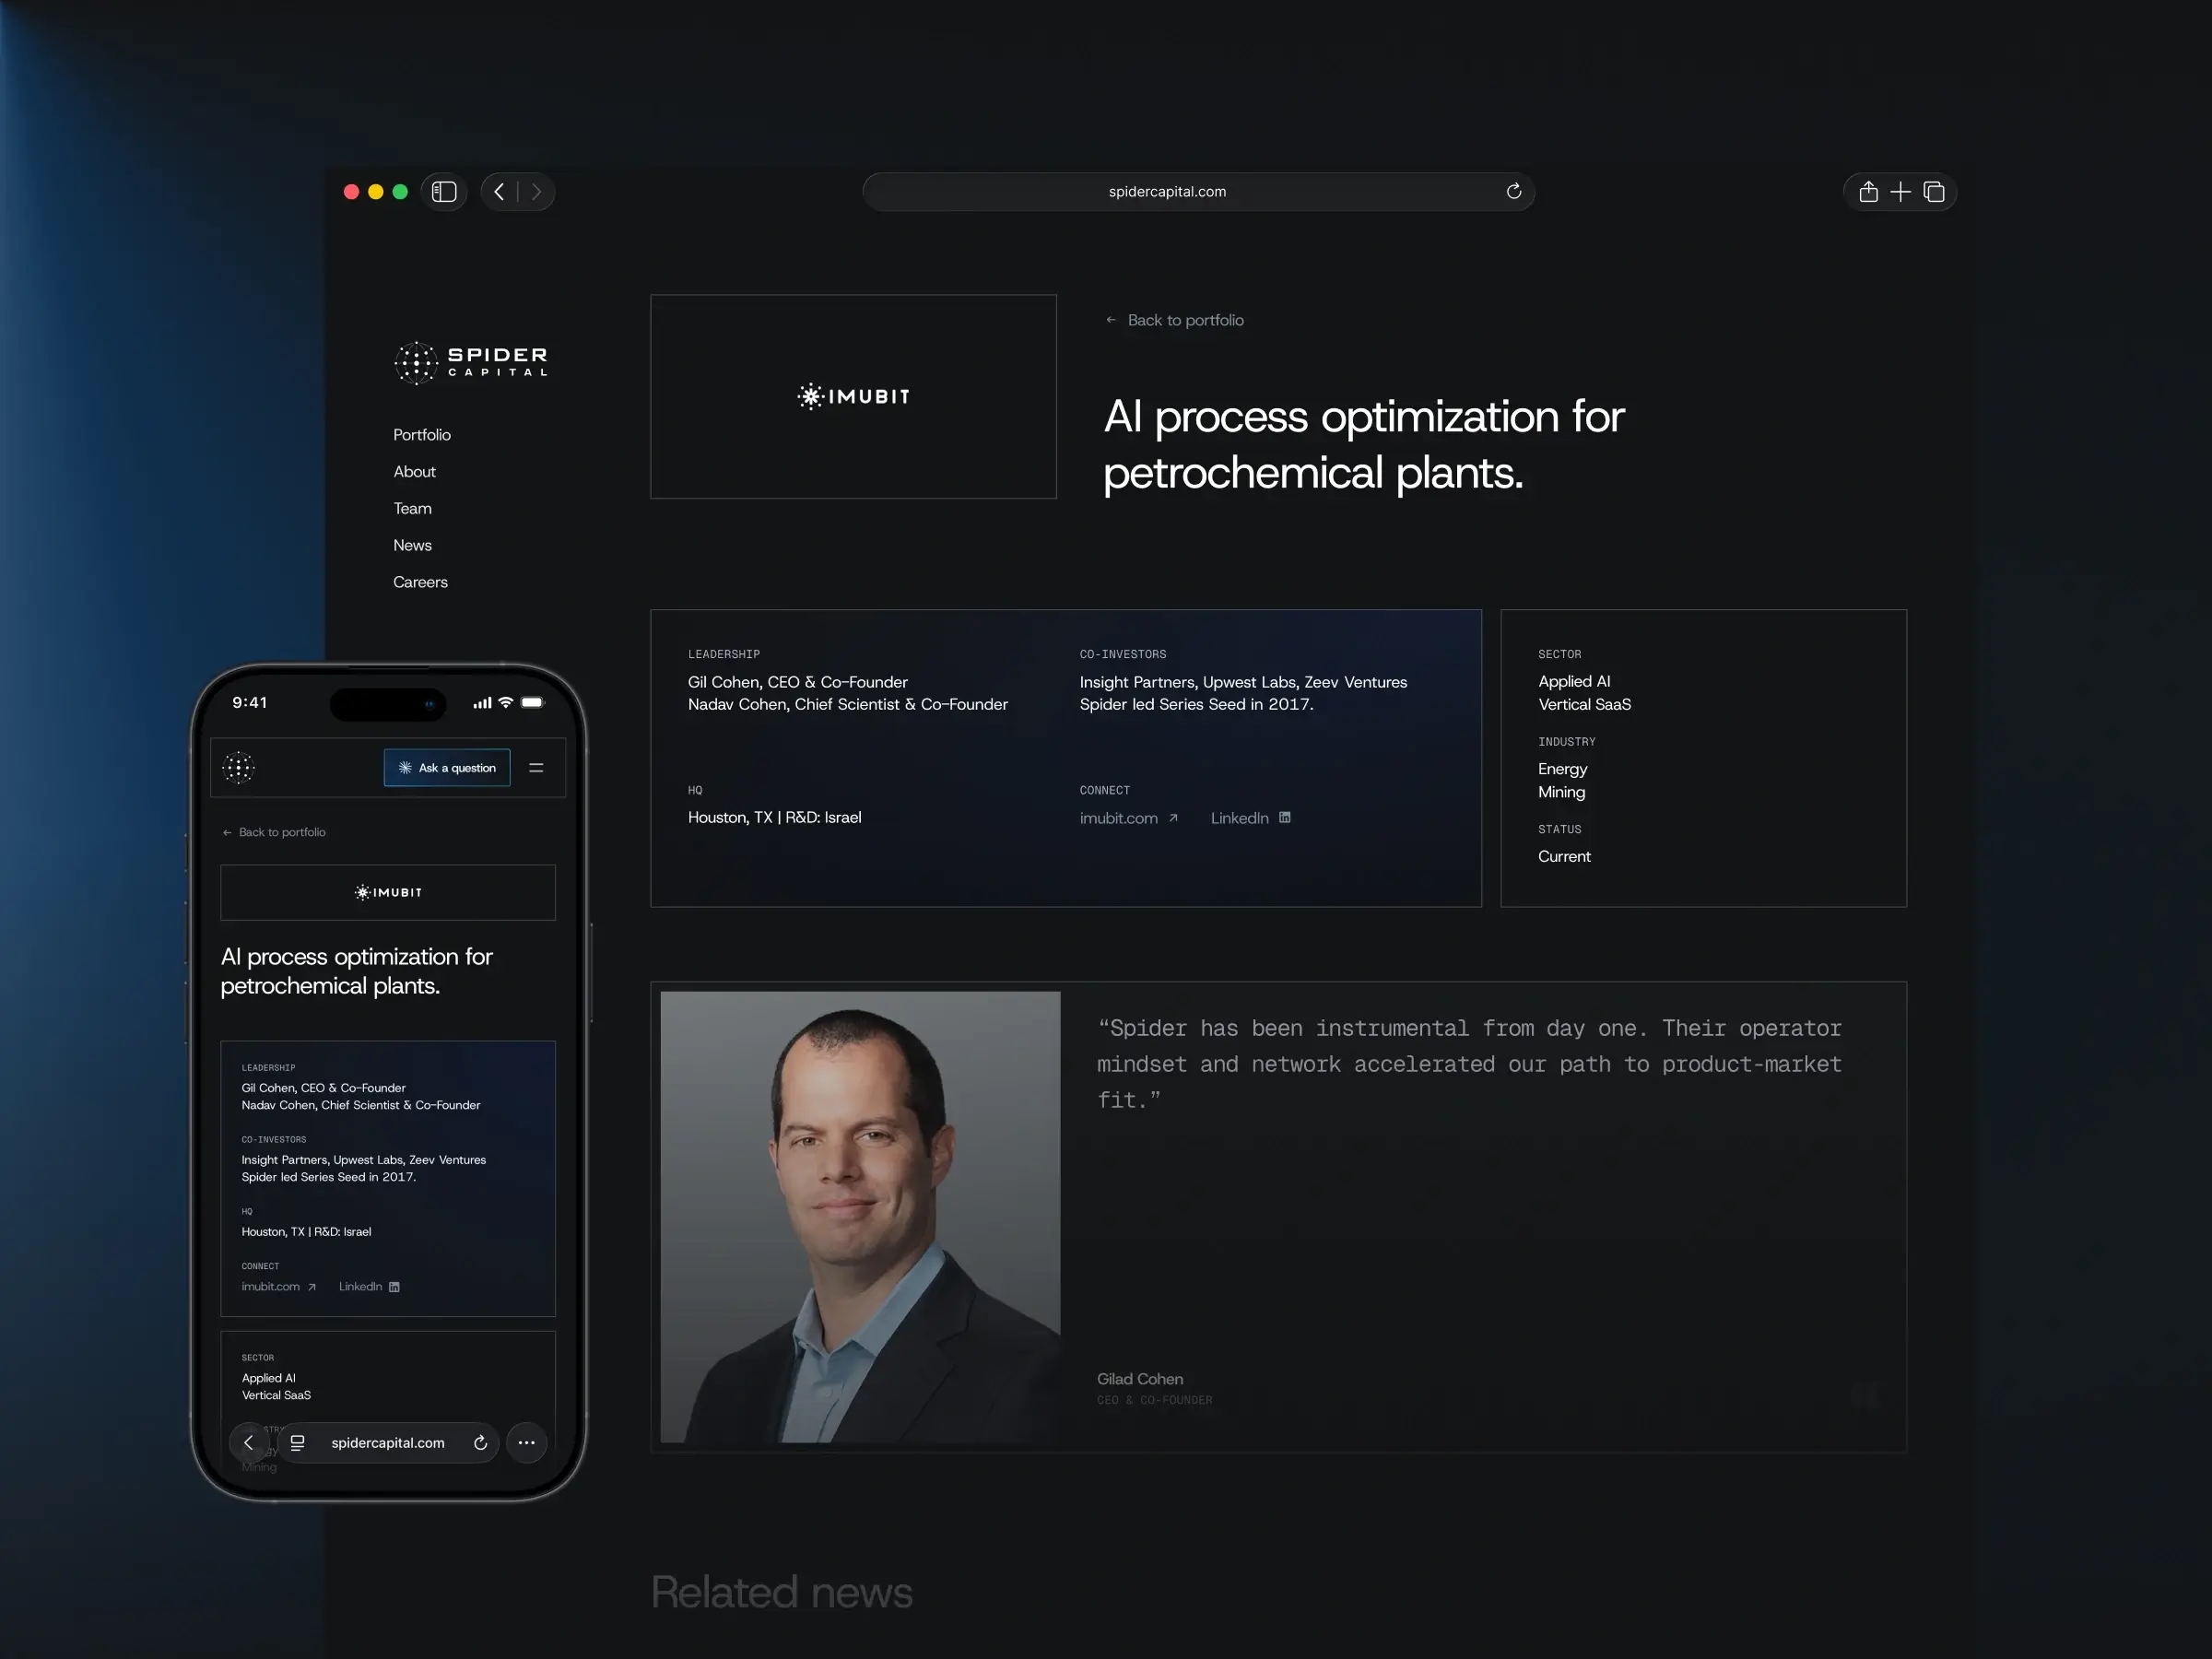The height and width of the screenshot is (1659, 2212).
Task: Click 'Gil Cohen, CEO & Co-Founder' on desktop
Action: [797, 682]
